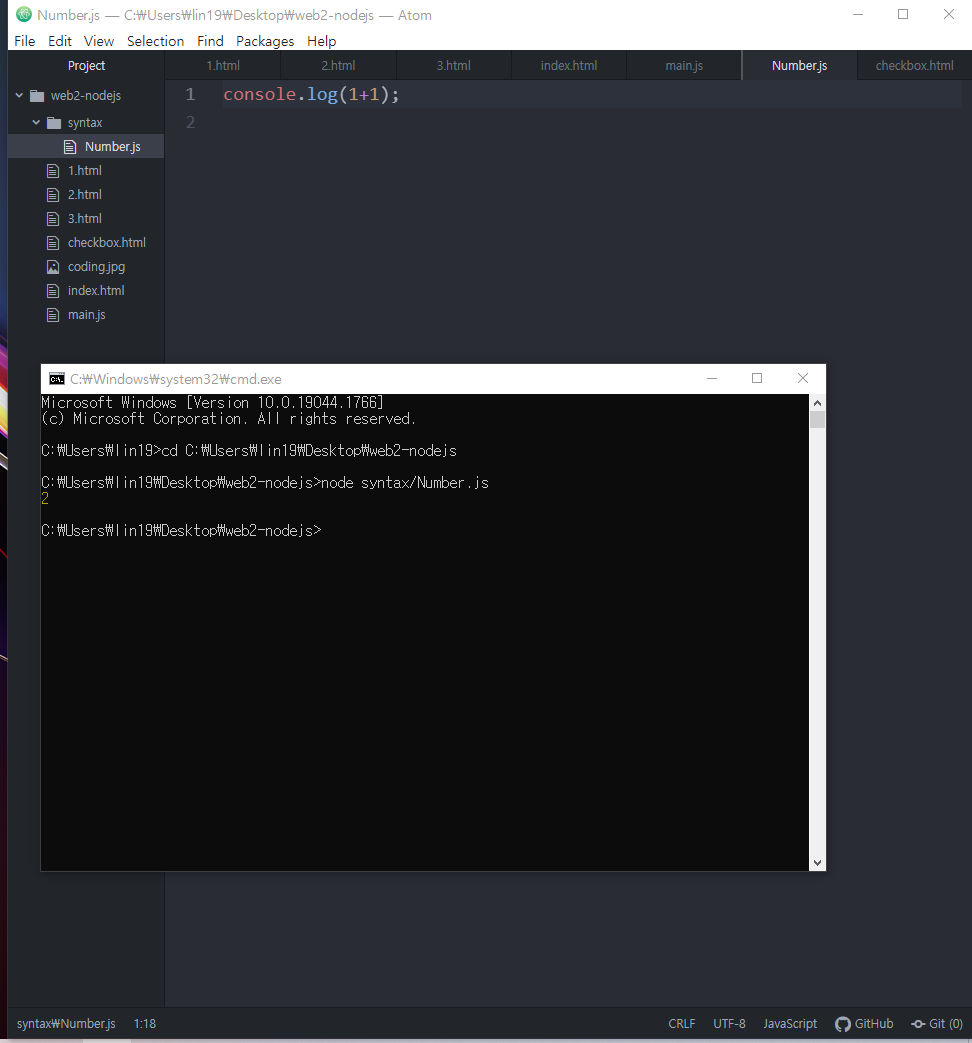Open the Edit menu
The image size is (972, 1043).
coord(60,41)
